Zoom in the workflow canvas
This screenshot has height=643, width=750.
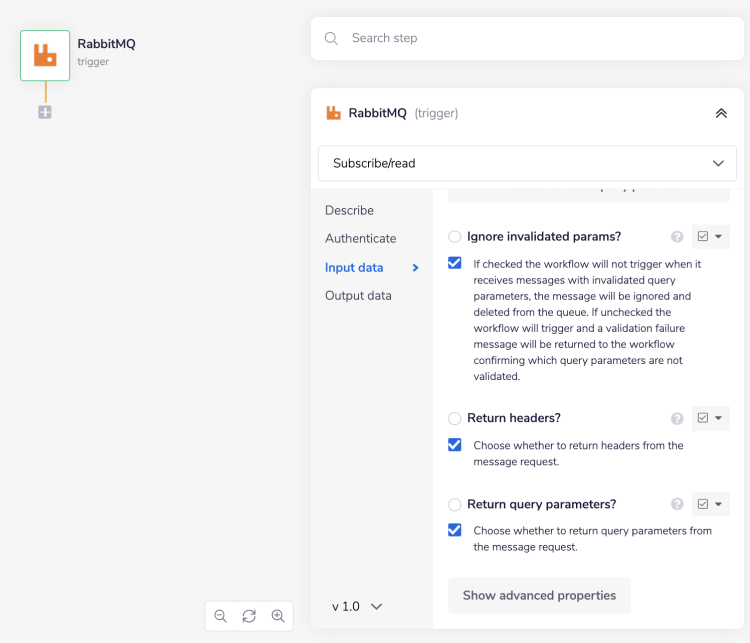(x=278, y=616)
